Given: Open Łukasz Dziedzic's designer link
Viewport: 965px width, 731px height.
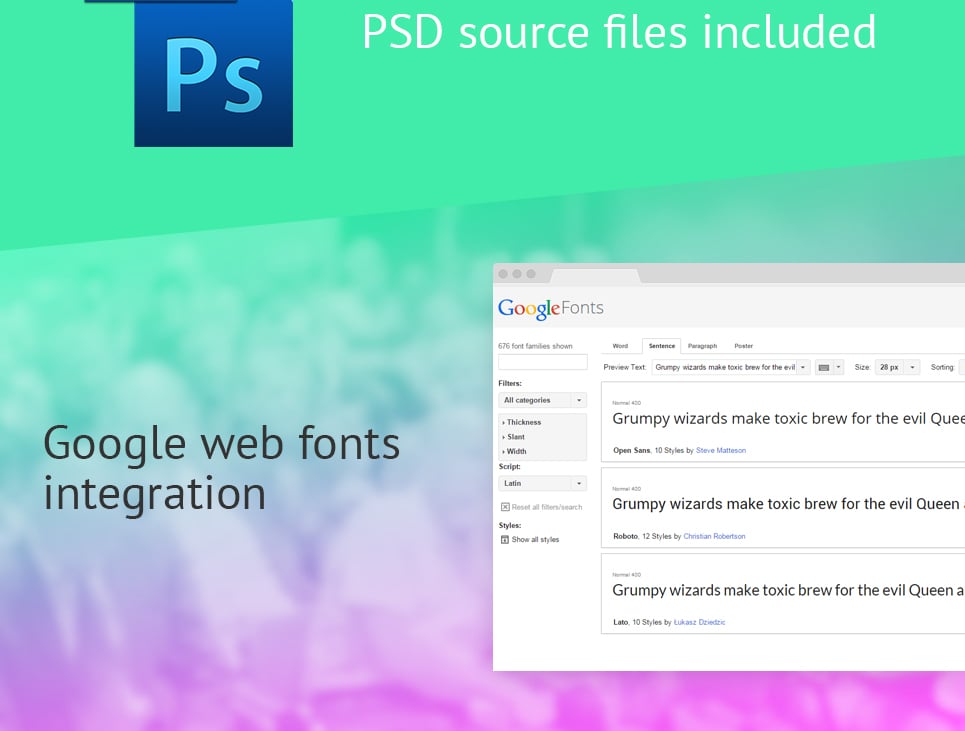Looking at the screenshot, I should pyautogui.click(x=699, y=622).
